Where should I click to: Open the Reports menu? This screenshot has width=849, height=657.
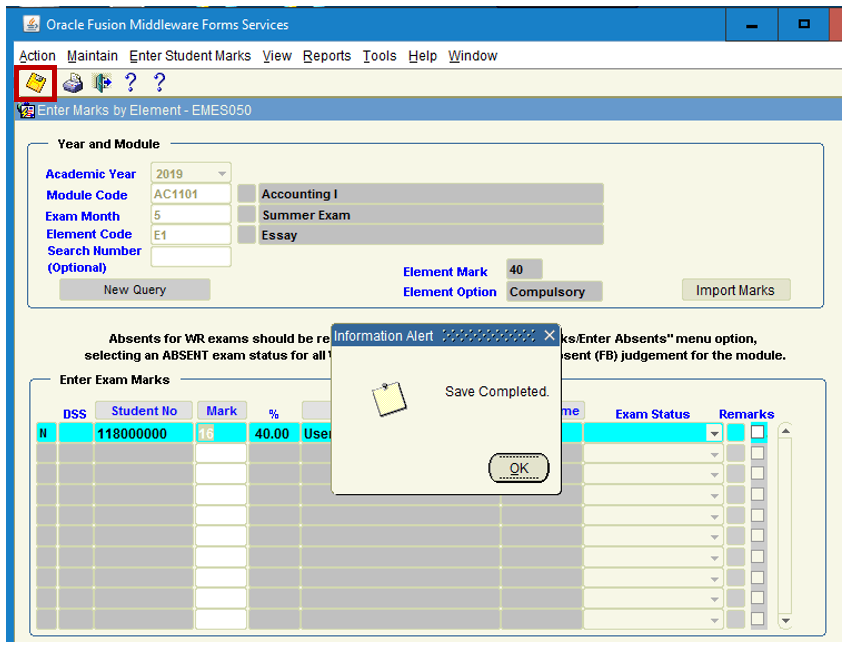click(326, 56)
